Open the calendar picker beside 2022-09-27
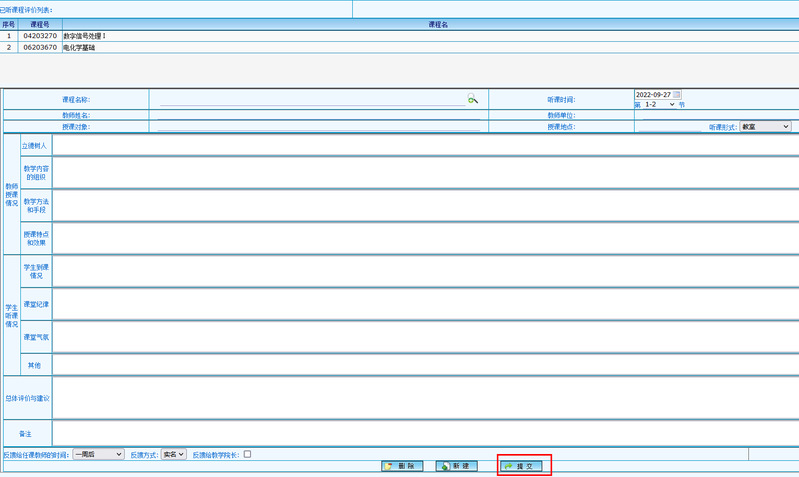 coord(677,95)
